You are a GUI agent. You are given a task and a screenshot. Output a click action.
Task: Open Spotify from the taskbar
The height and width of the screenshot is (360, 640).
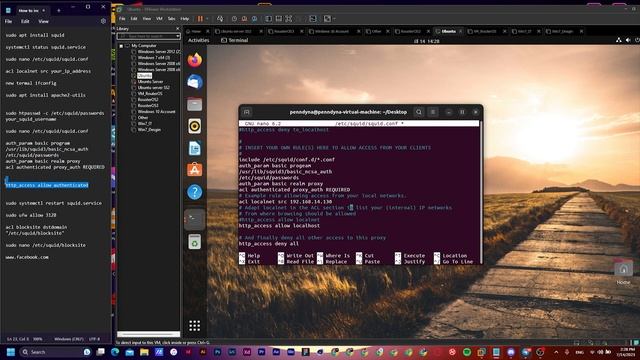coord(467,352)
